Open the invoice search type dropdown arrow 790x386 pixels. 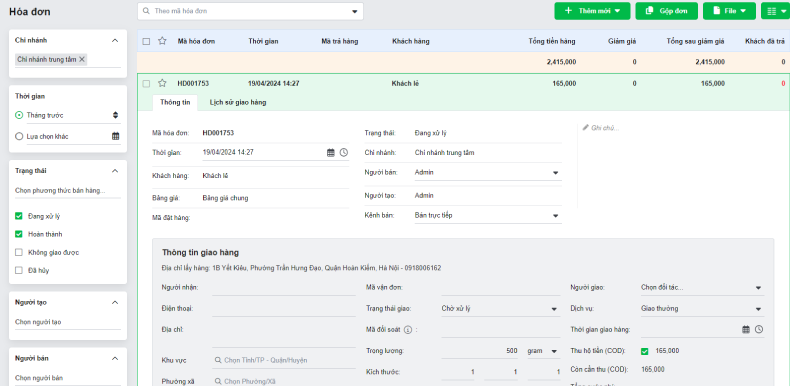tap(354, 11)
